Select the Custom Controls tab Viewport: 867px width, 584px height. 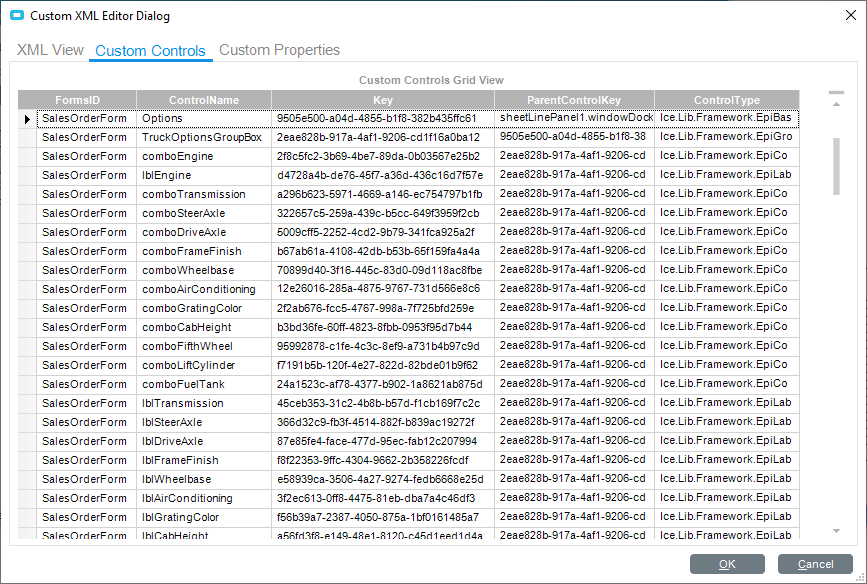point(150,50)
